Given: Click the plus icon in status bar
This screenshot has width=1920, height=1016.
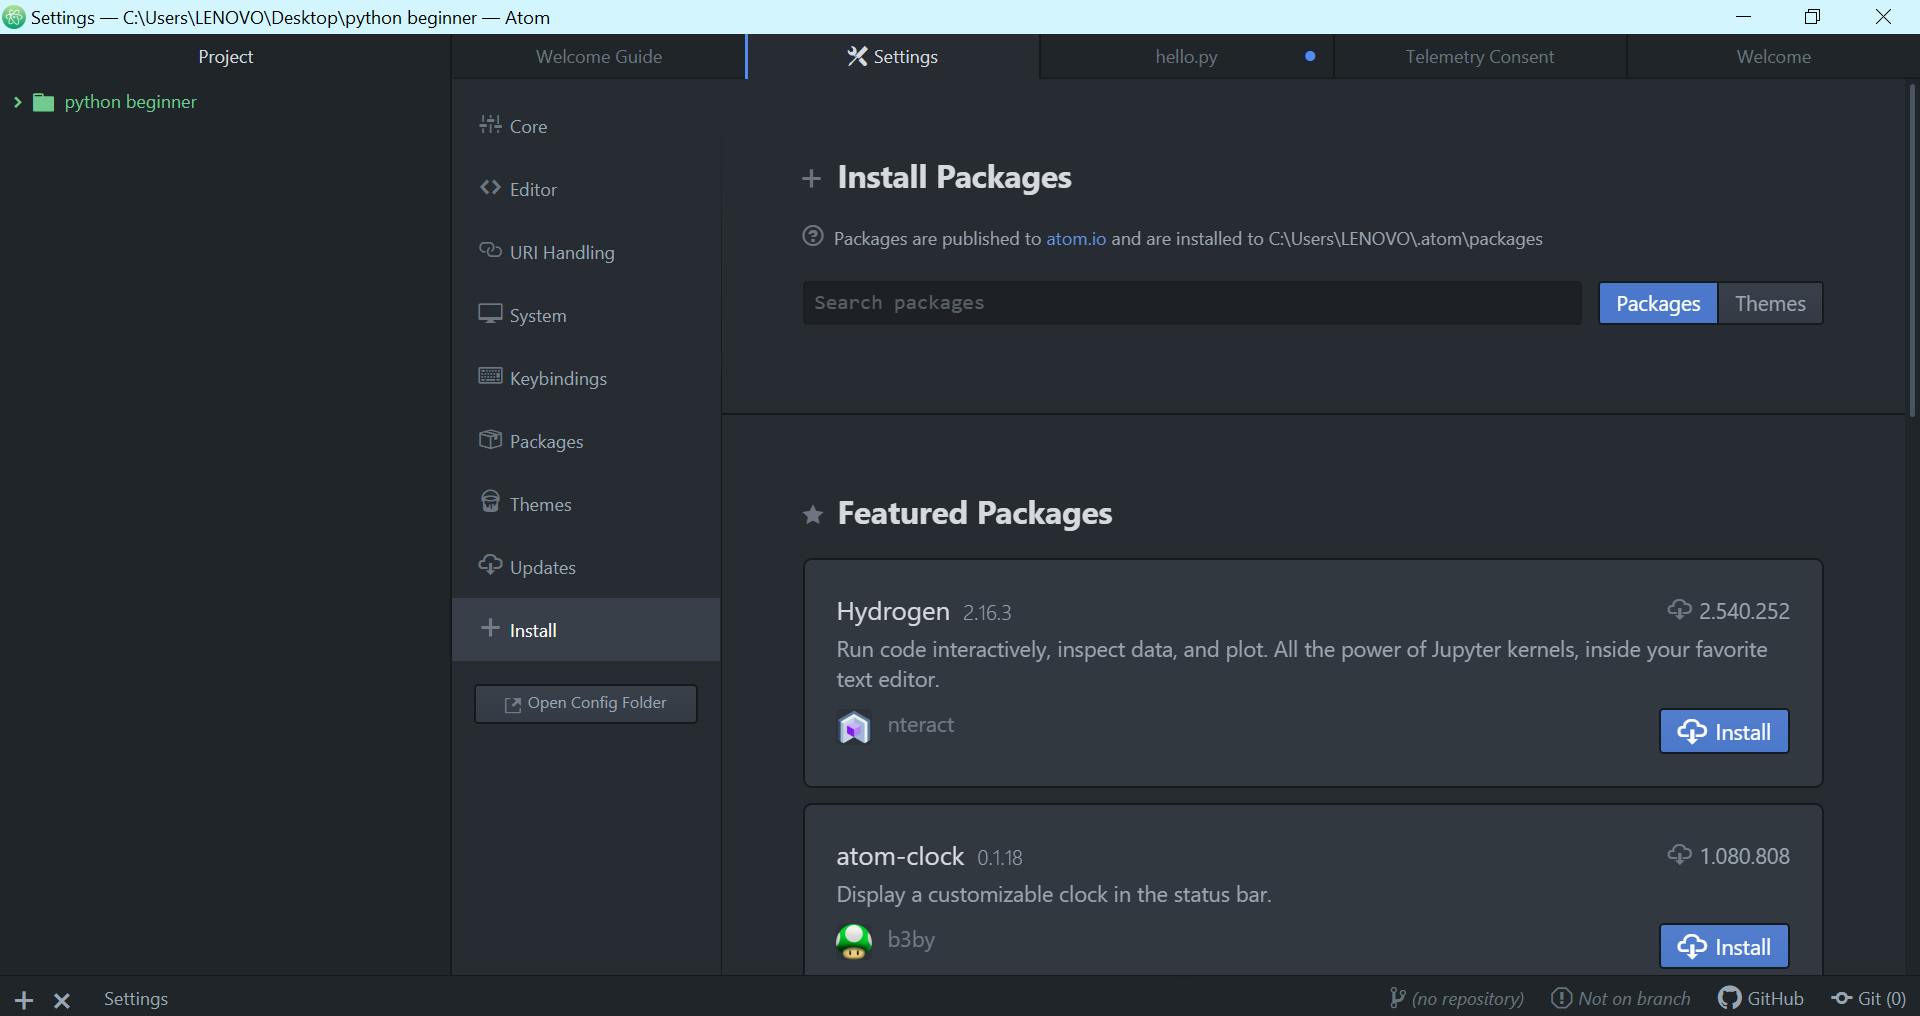Looking at the screenshot, I should coord(24,1000).
